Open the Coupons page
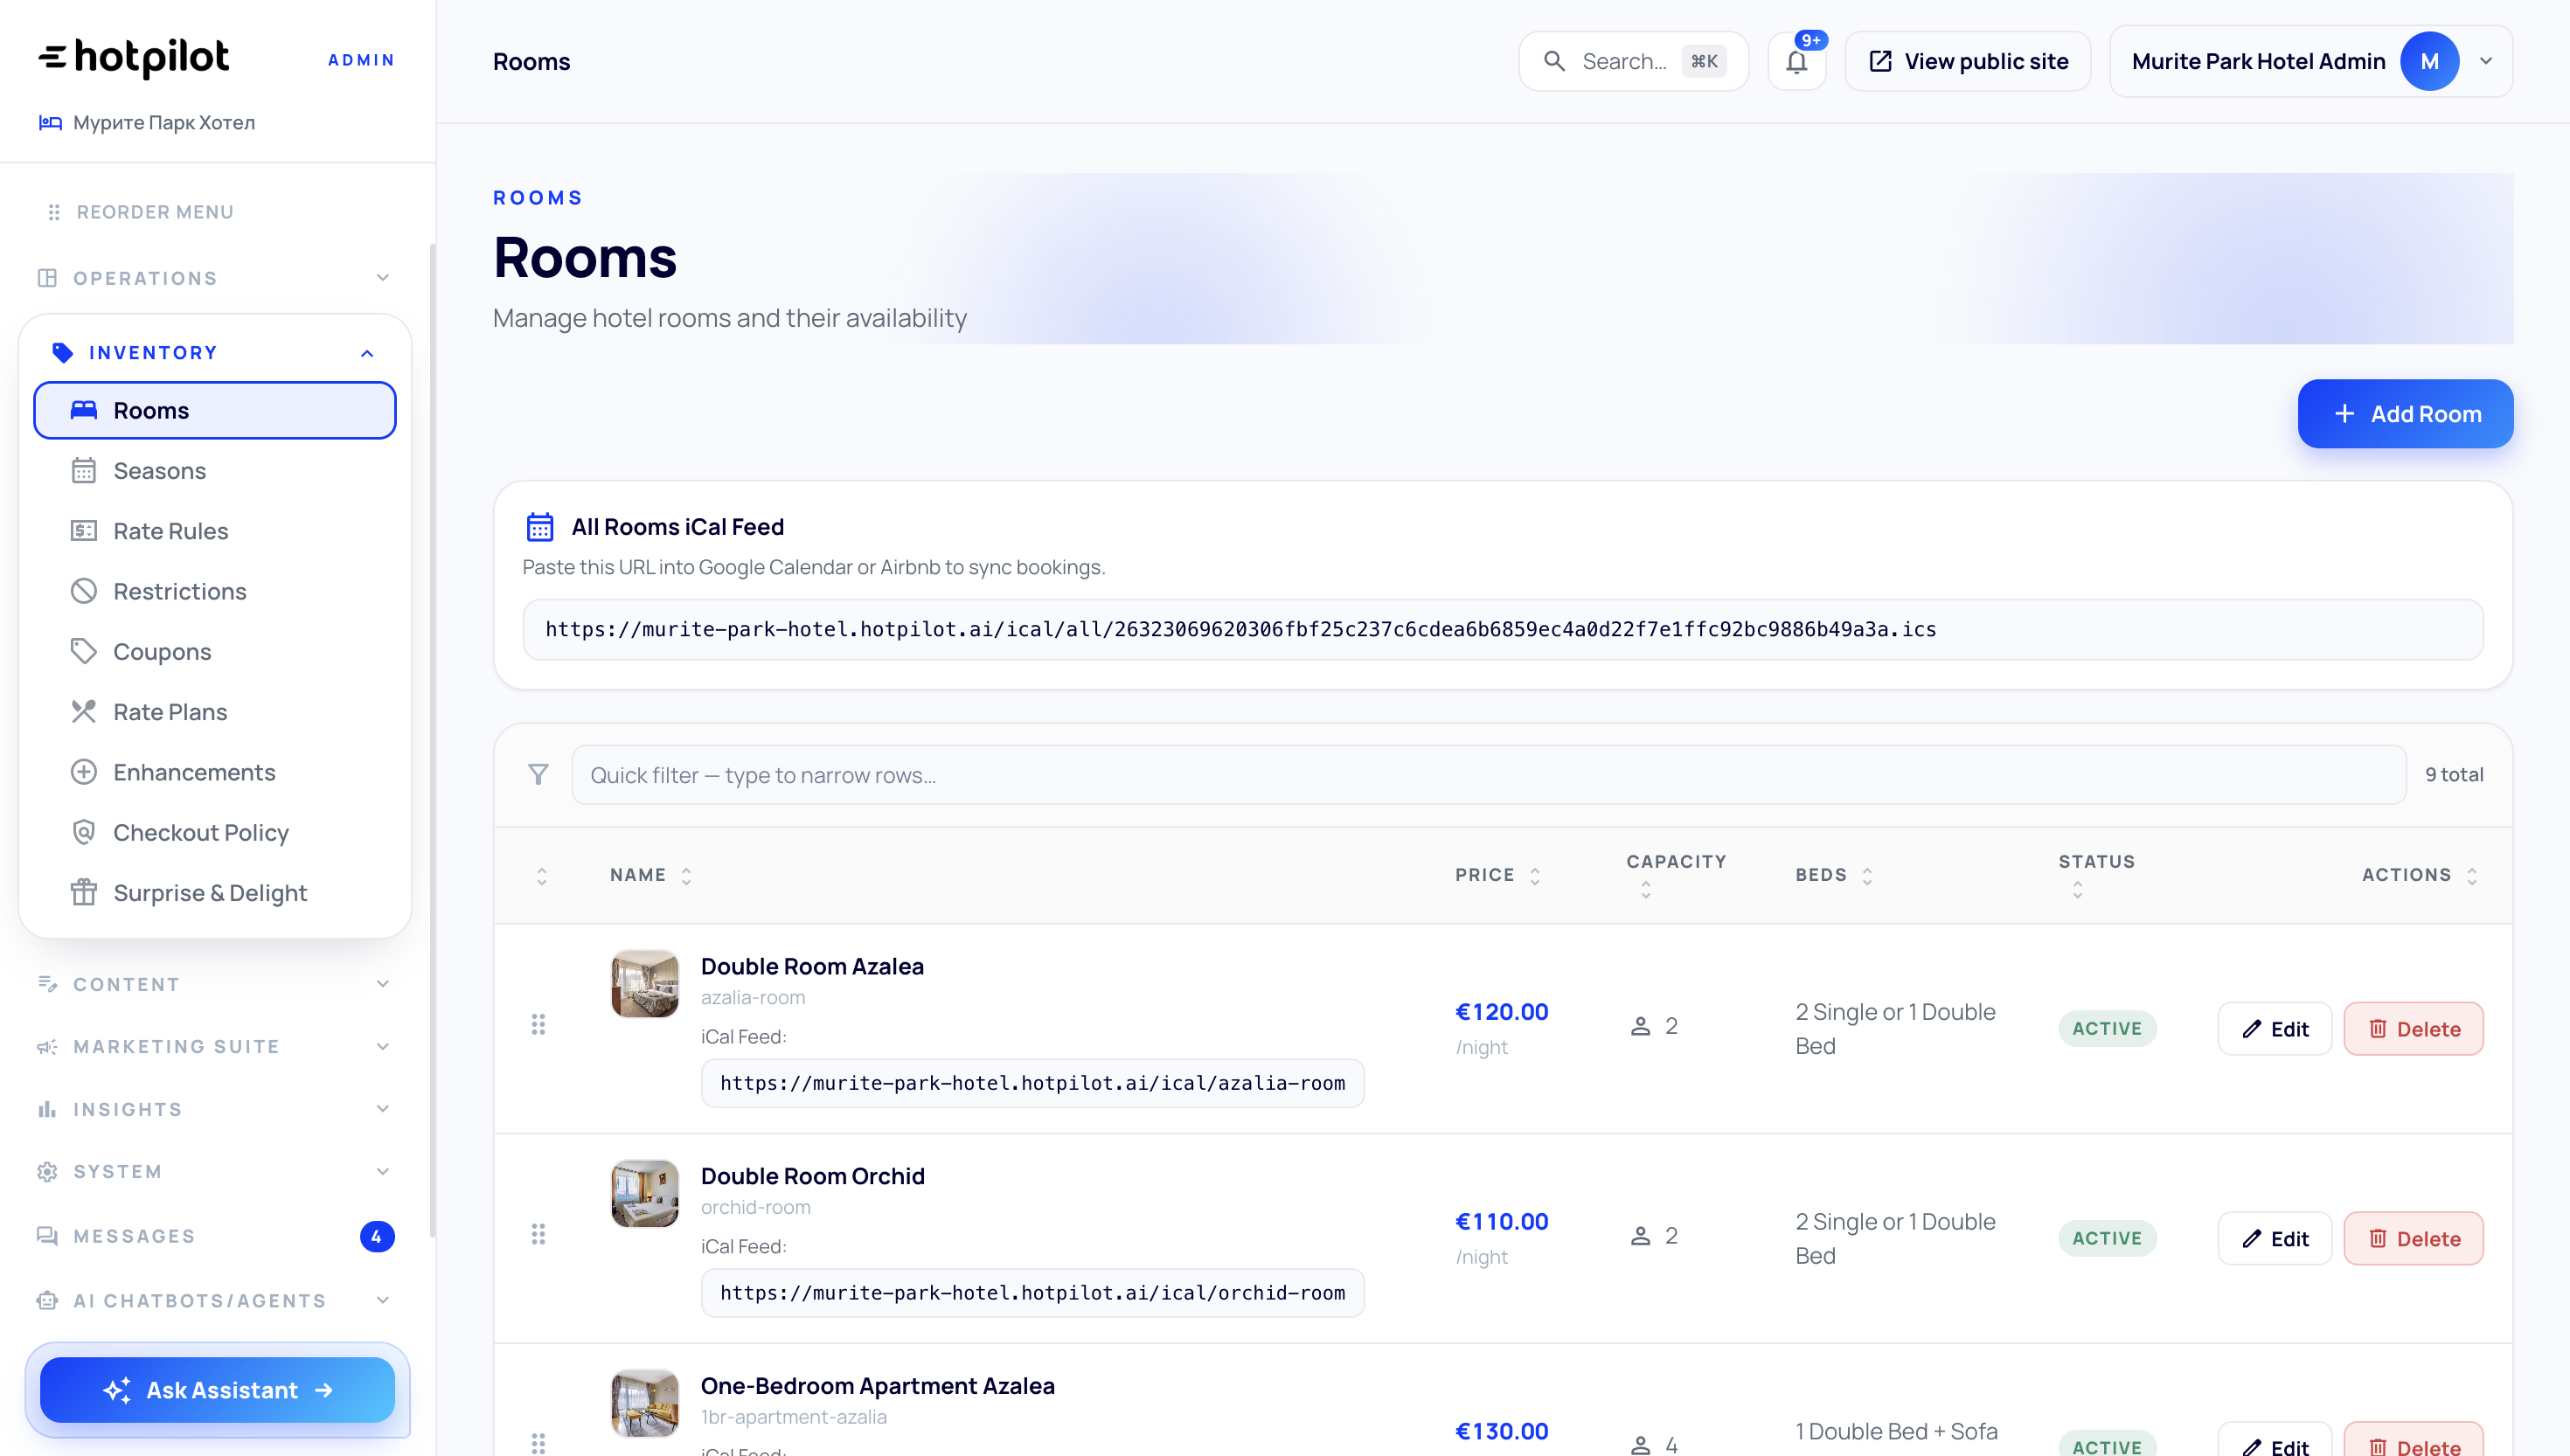Screen dimensions: 2570x1456 (215, 651)
